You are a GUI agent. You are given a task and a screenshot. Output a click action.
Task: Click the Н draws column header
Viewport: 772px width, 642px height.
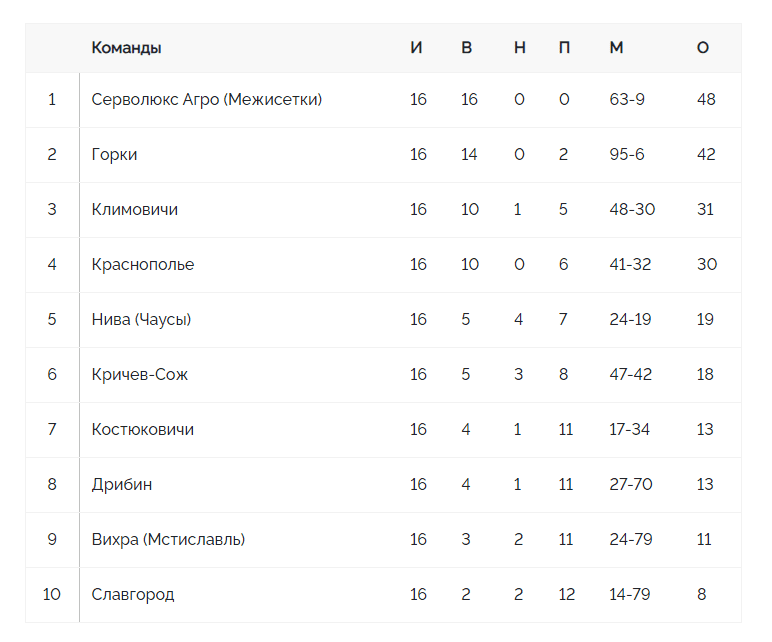(520, 48)
